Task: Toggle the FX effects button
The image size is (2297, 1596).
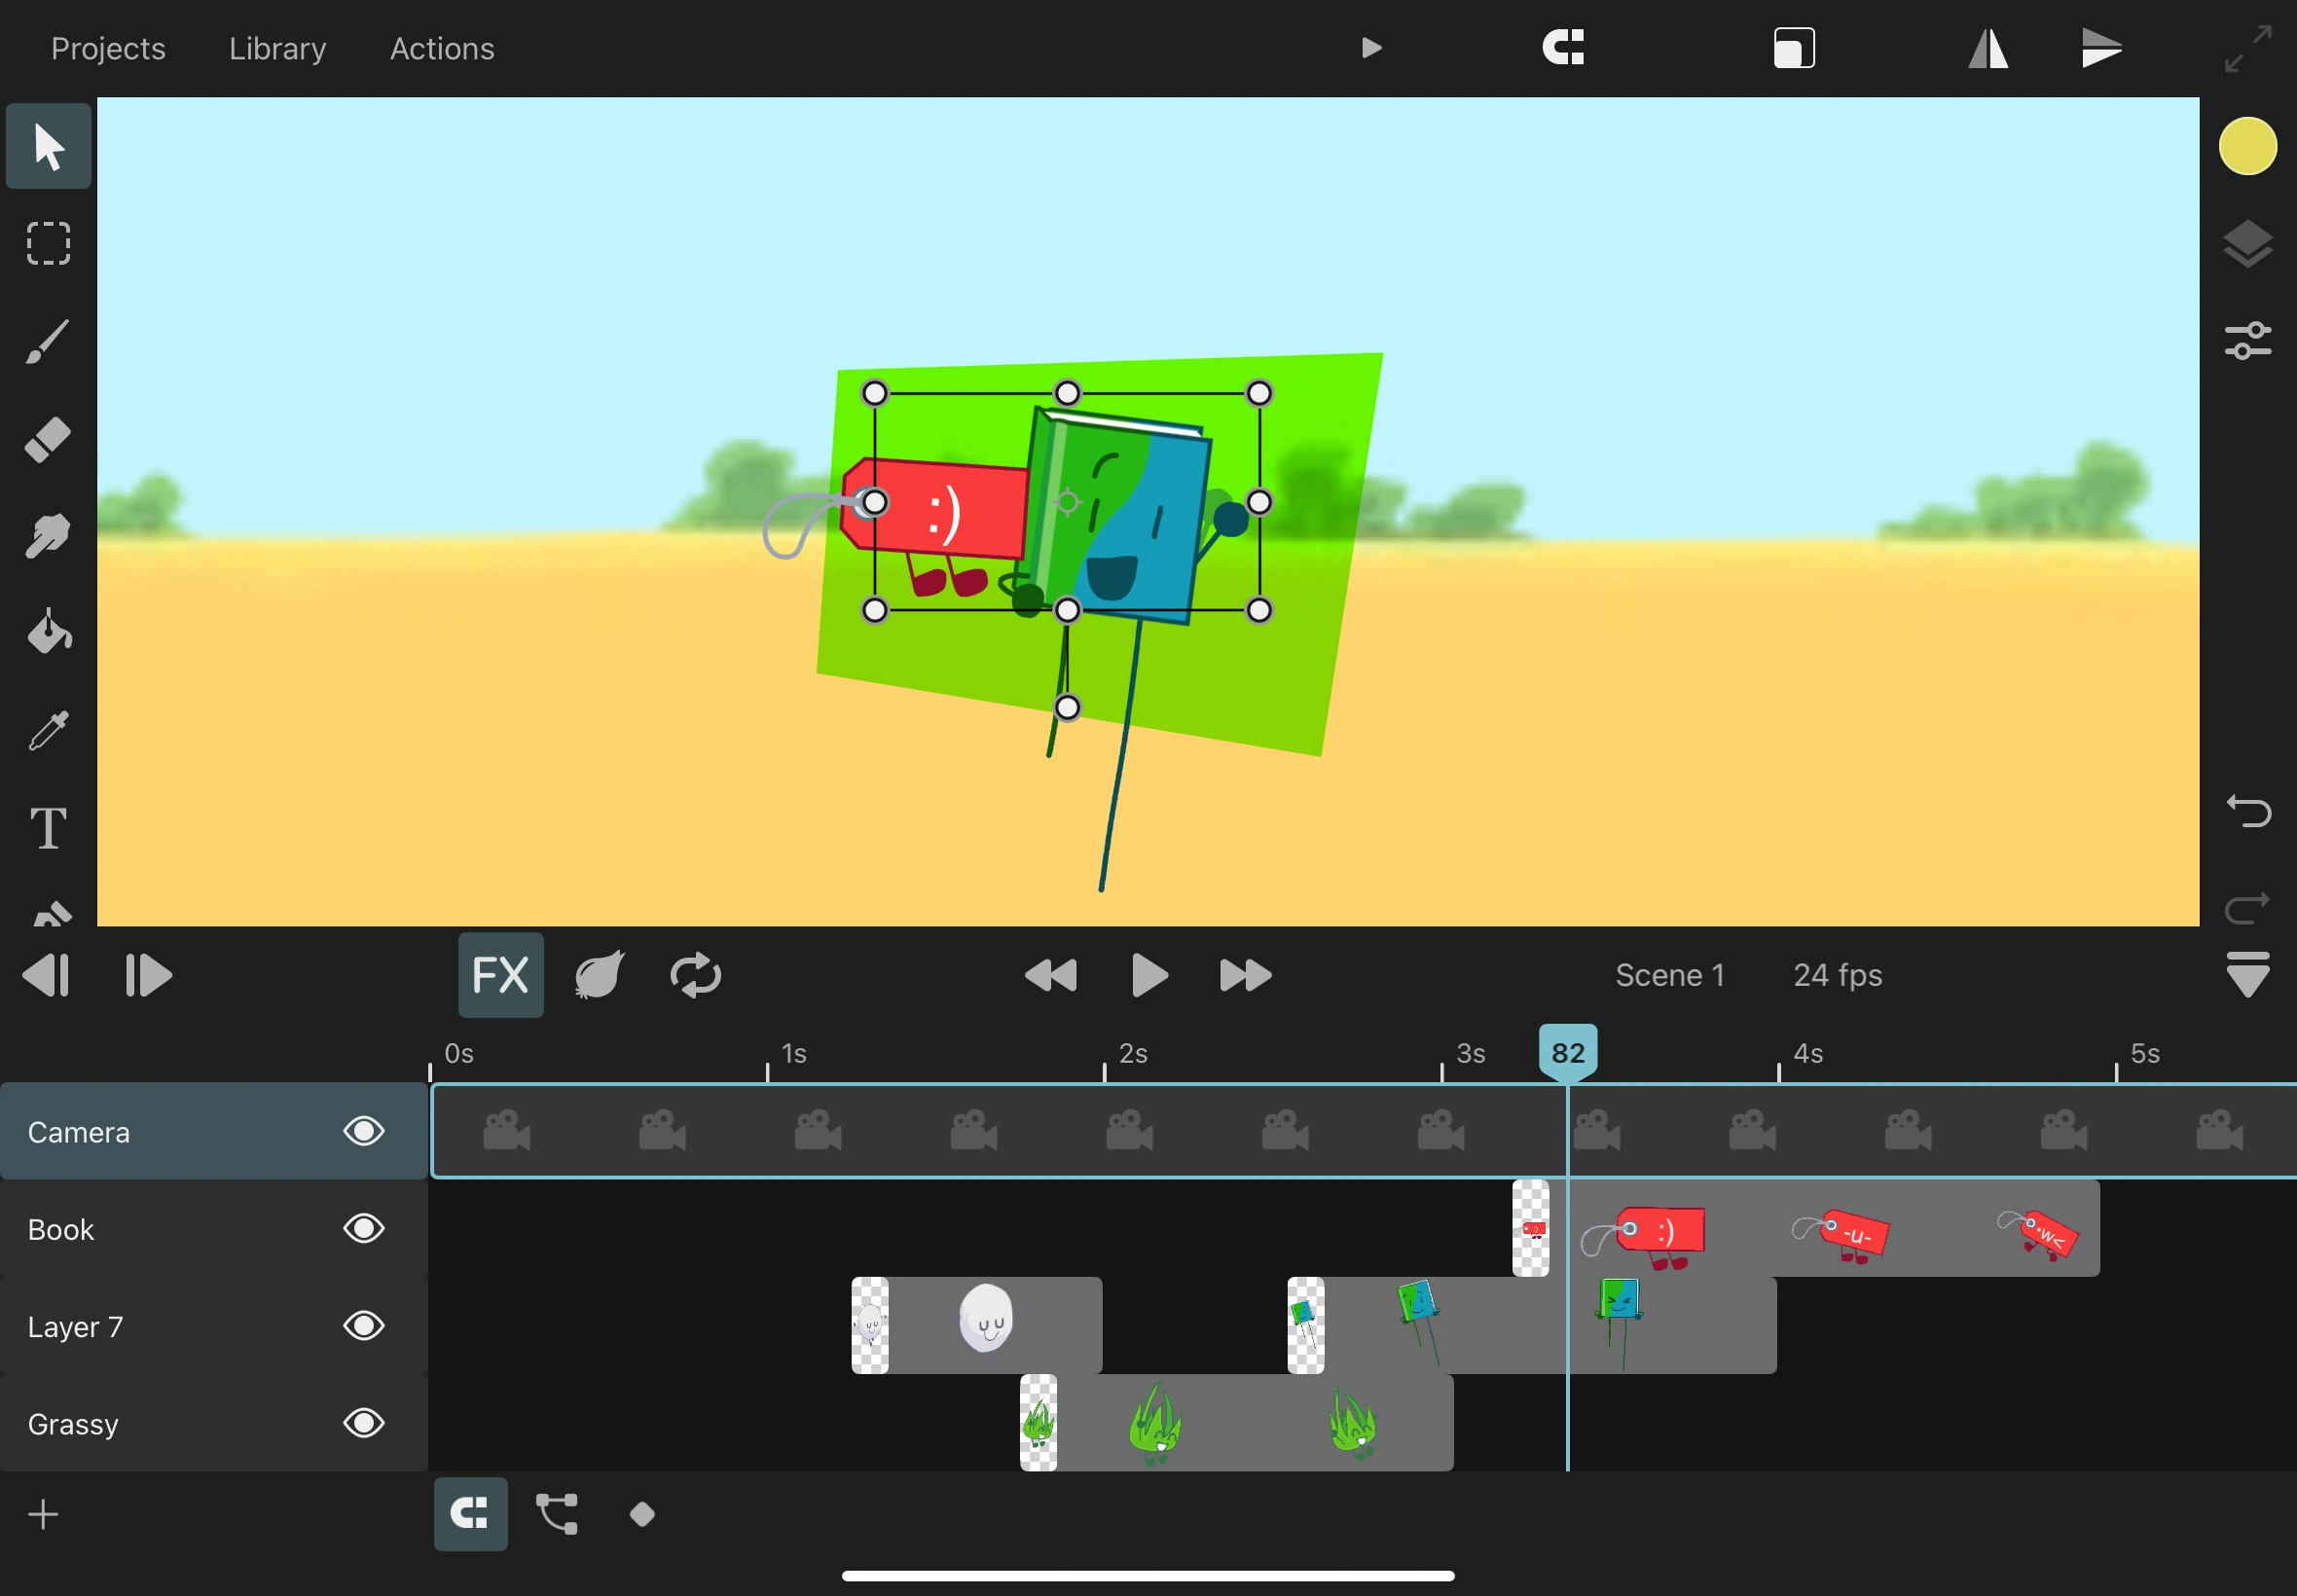Action: (500, 975)
